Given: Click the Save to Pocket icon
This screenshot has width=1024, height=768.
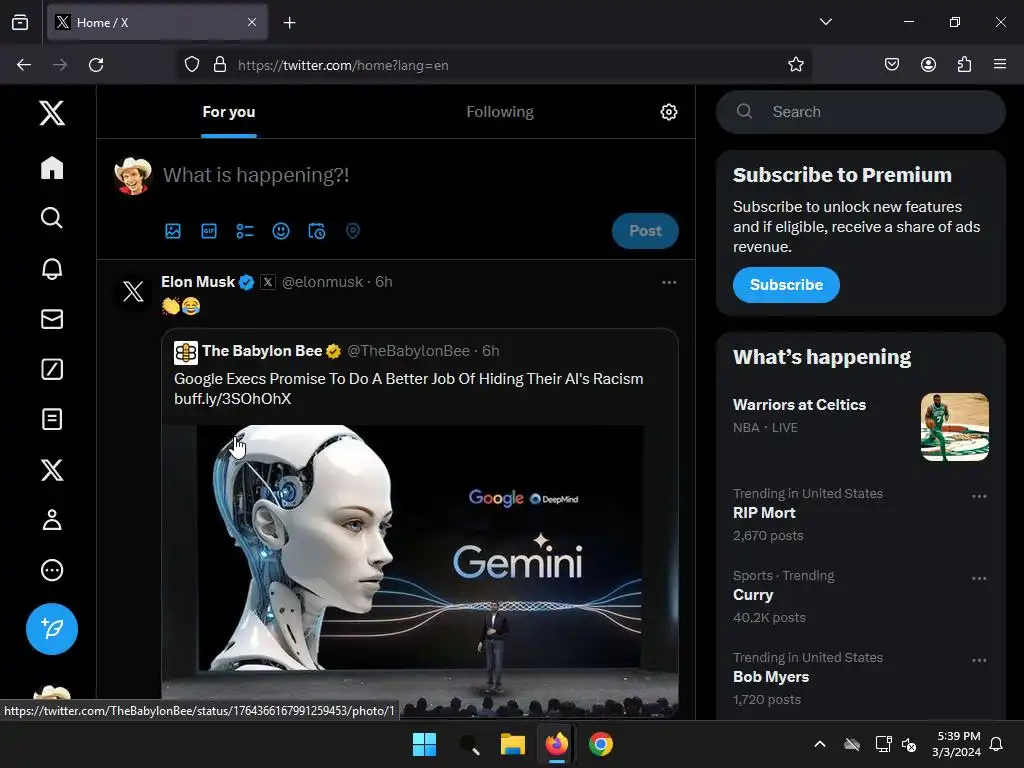Looking at the screenshot, I should [892, 64].
